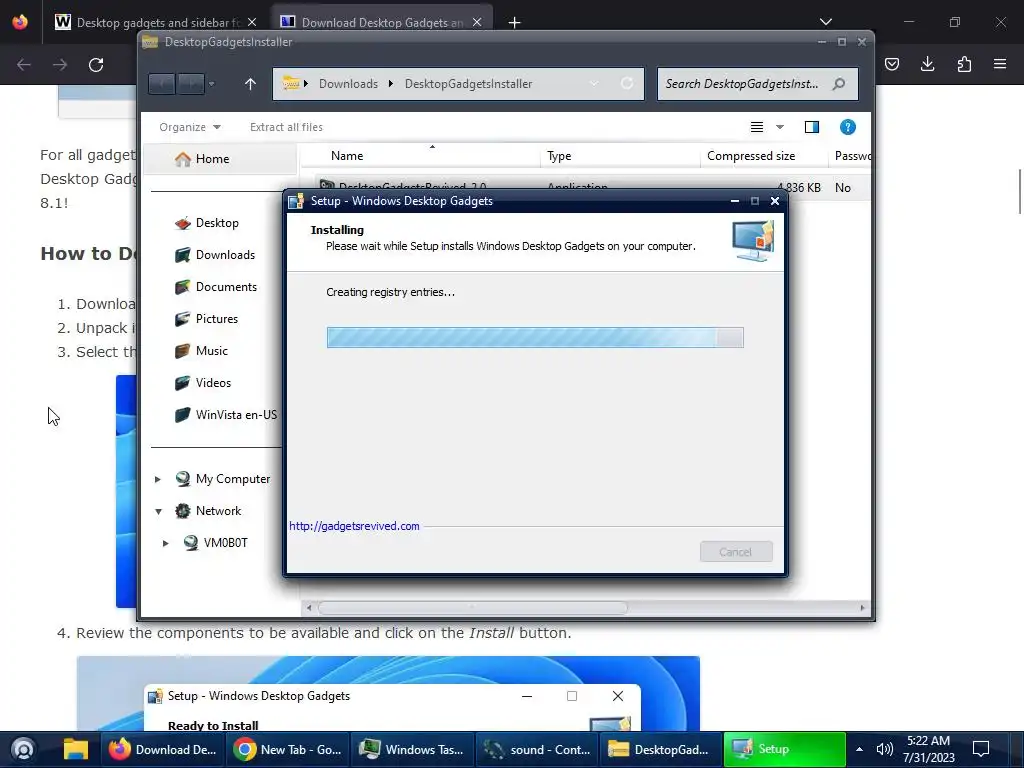This screenshot has width=1024, height=768.
Task: Click the Windows Start button
Action: coord(23,749)
